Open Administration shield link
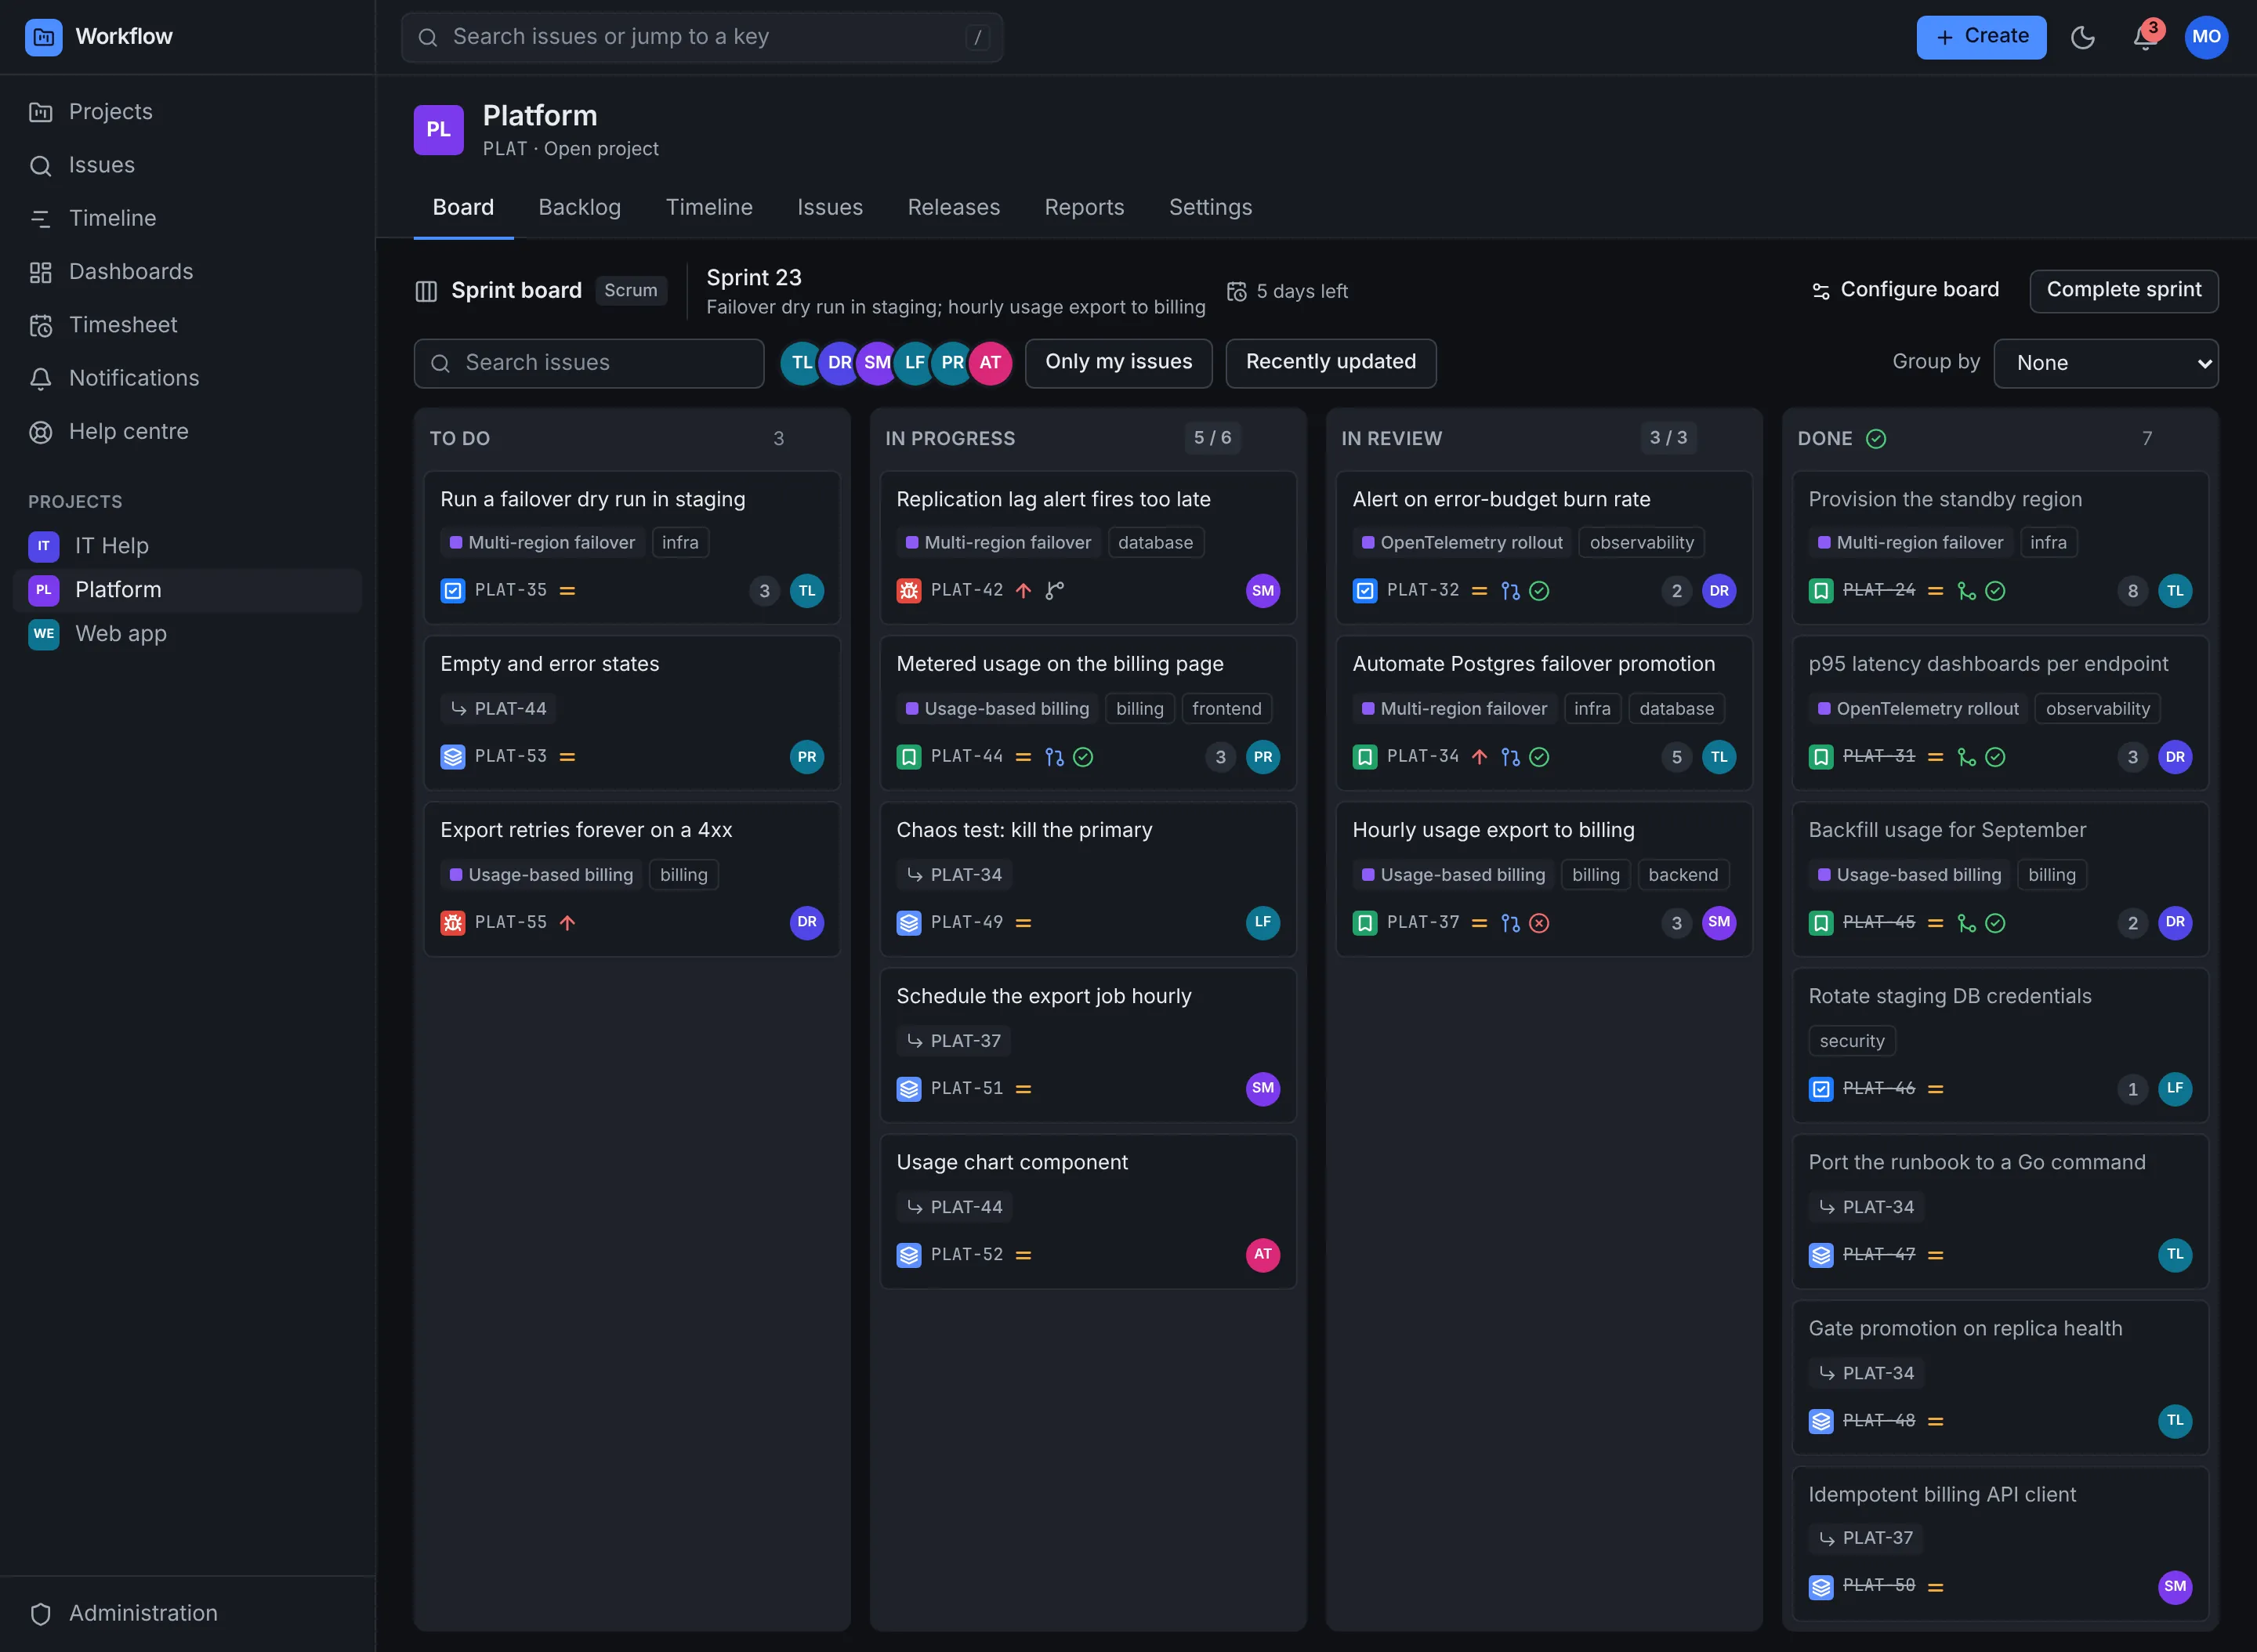This screenshot has height=1652, width=2257. point(188,1613)
